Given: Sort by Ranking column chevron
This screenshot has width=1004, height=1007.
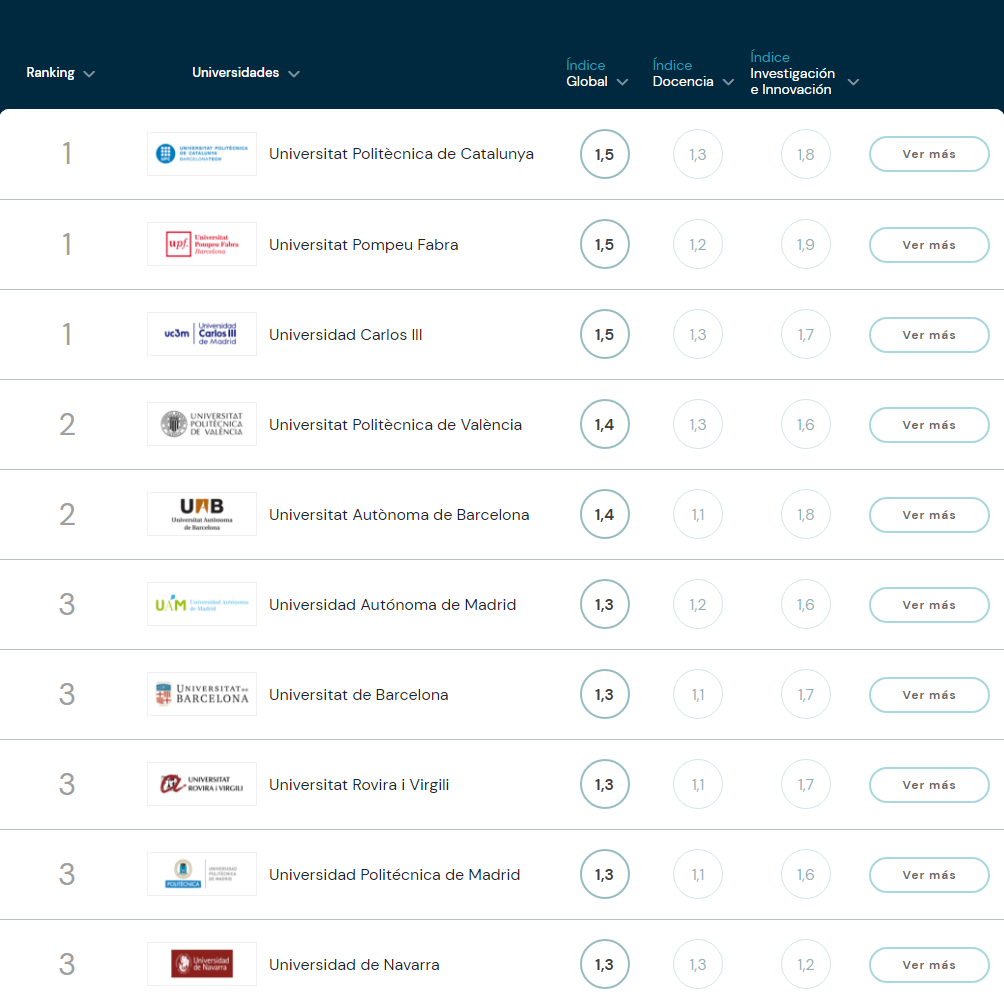Looking at the screenshot, I should (x=89, y=74).
